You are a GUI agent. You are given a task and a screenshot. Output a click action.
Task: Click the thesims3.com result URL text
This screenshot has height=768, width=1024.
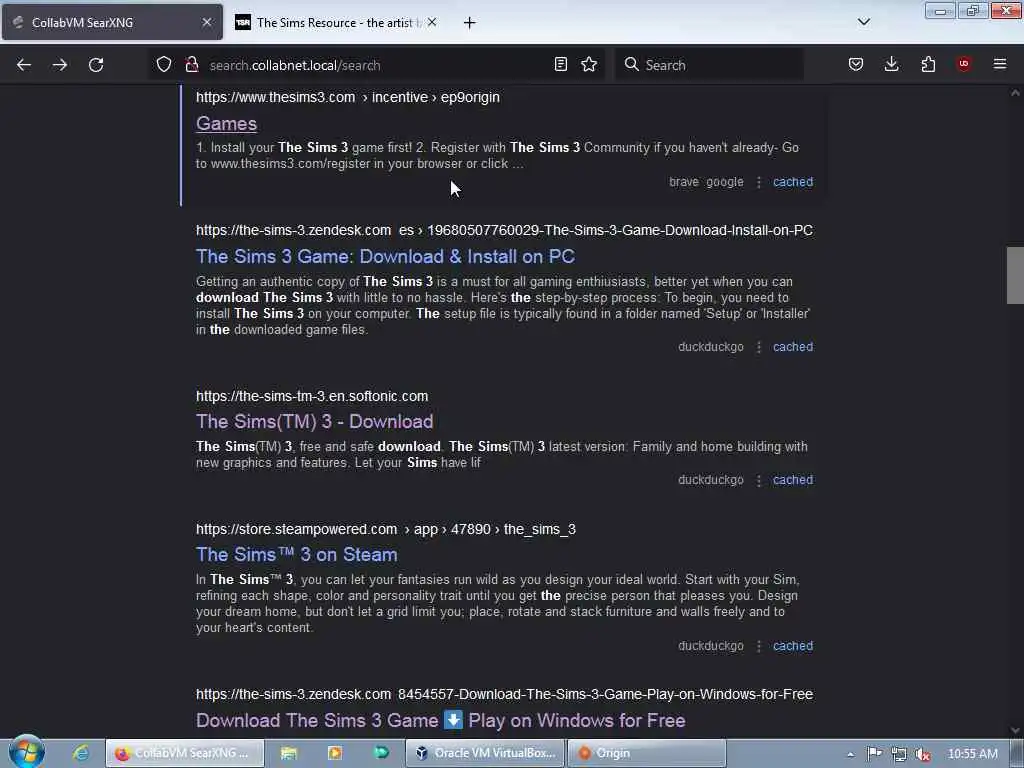tap(347, 97)
